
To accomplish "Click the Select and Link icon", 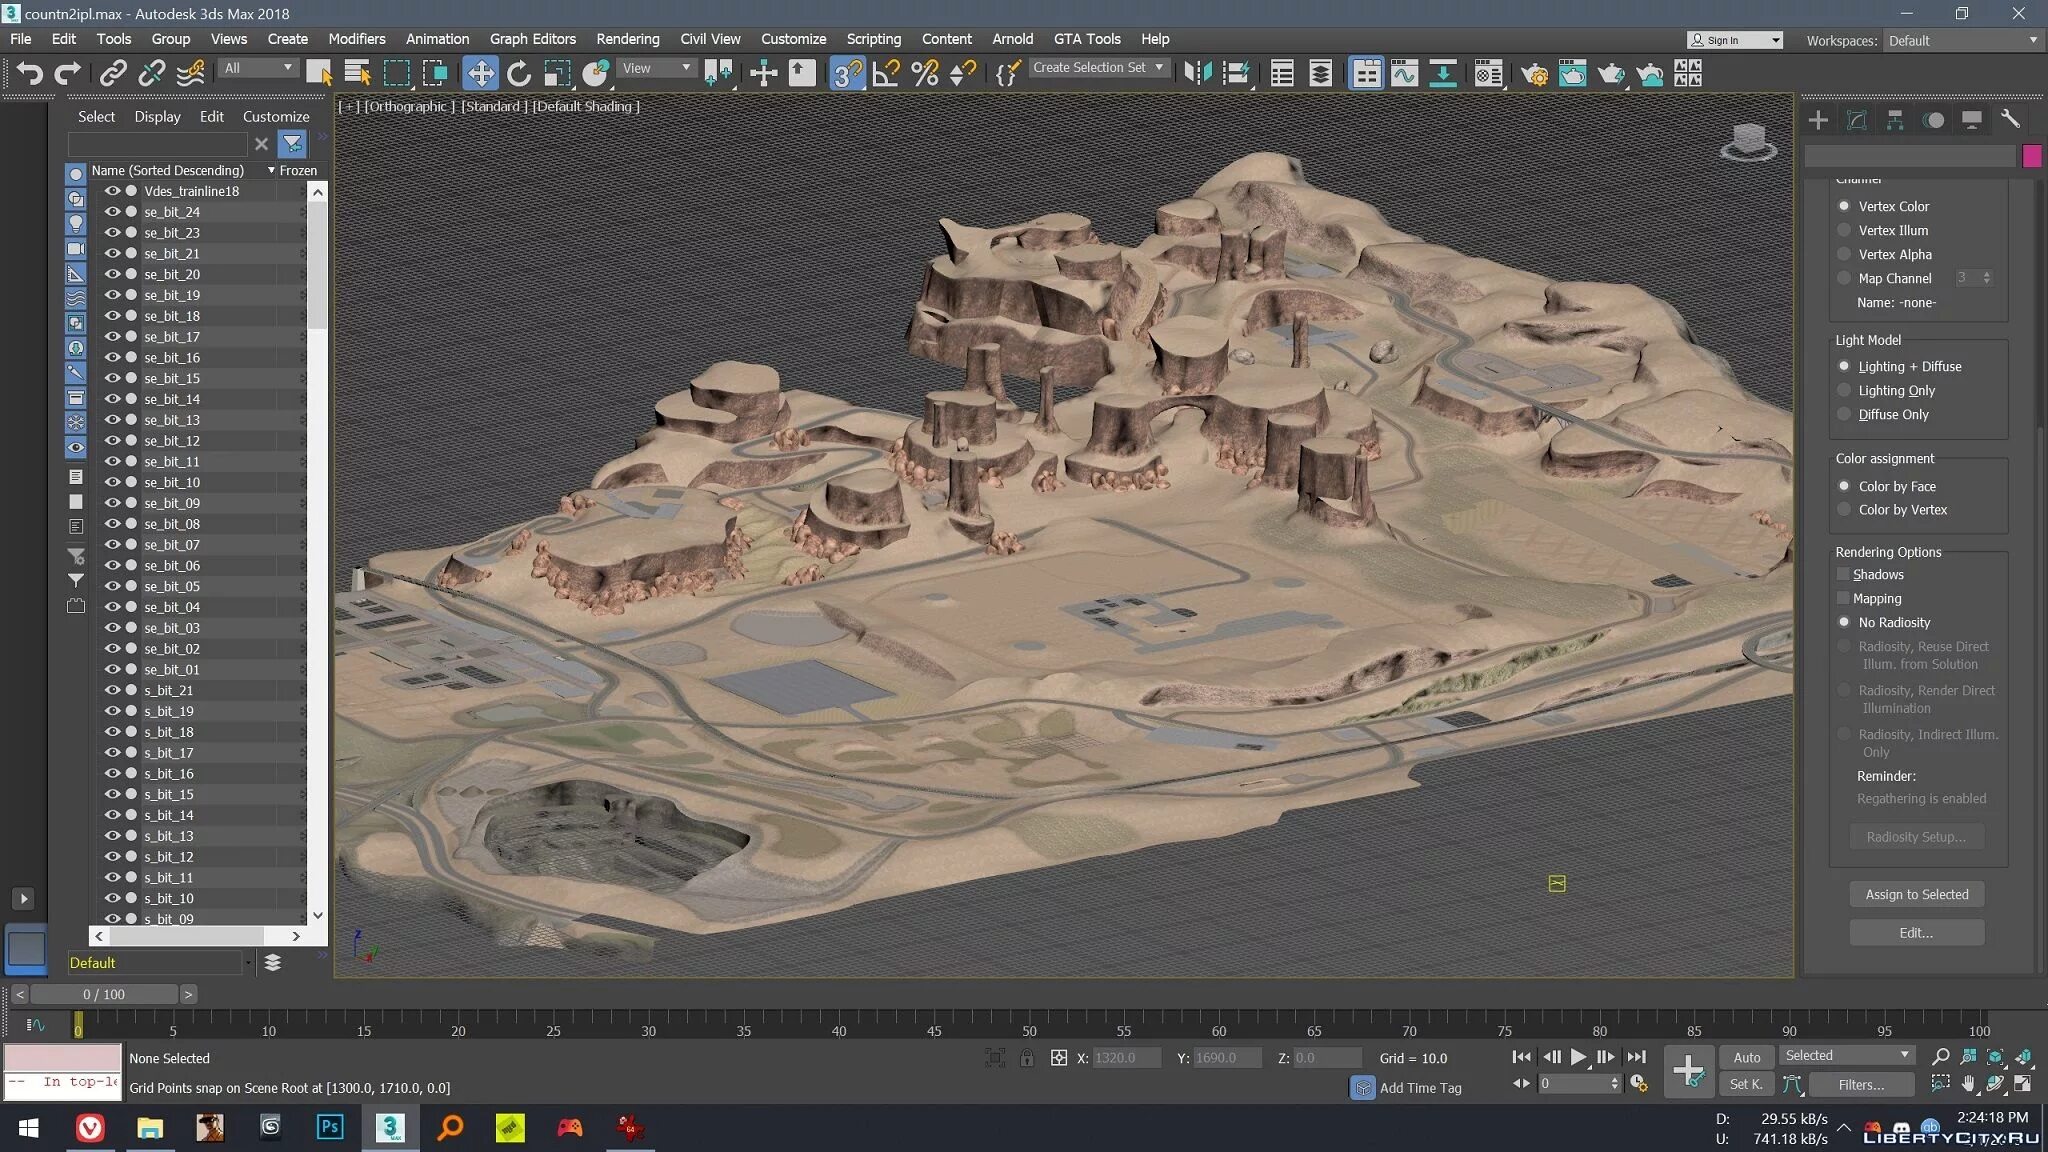I will click(113, 73).
